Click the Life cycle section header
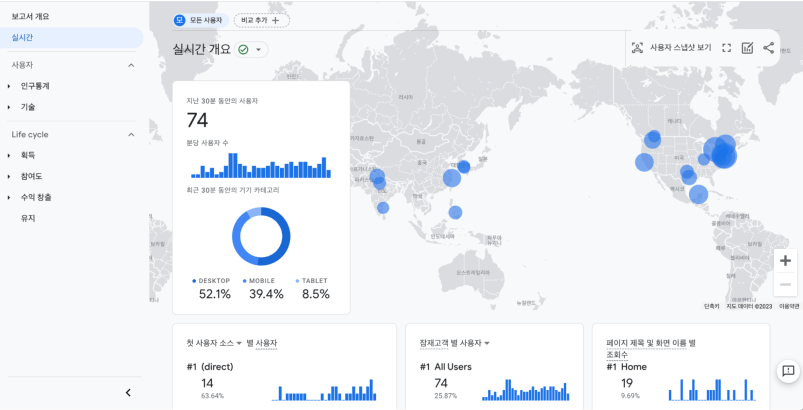 pyautogui.click(x=72, y=135)
